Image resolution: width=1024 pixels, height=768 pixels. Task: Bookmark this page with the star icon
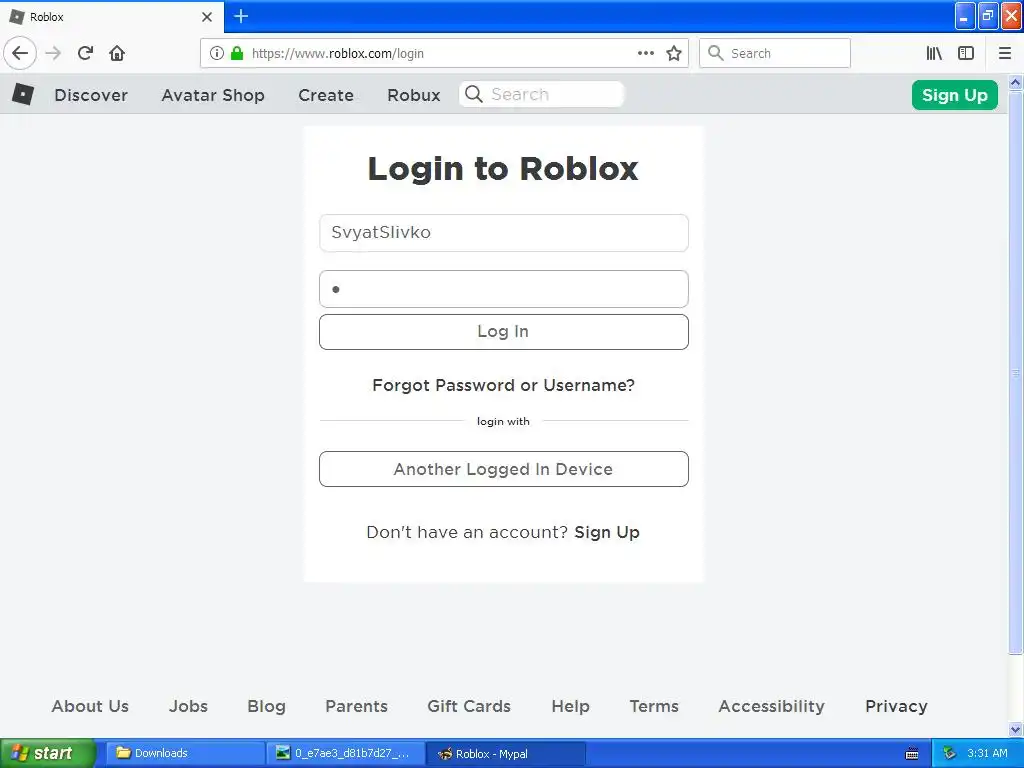click(x=674, y=53)
